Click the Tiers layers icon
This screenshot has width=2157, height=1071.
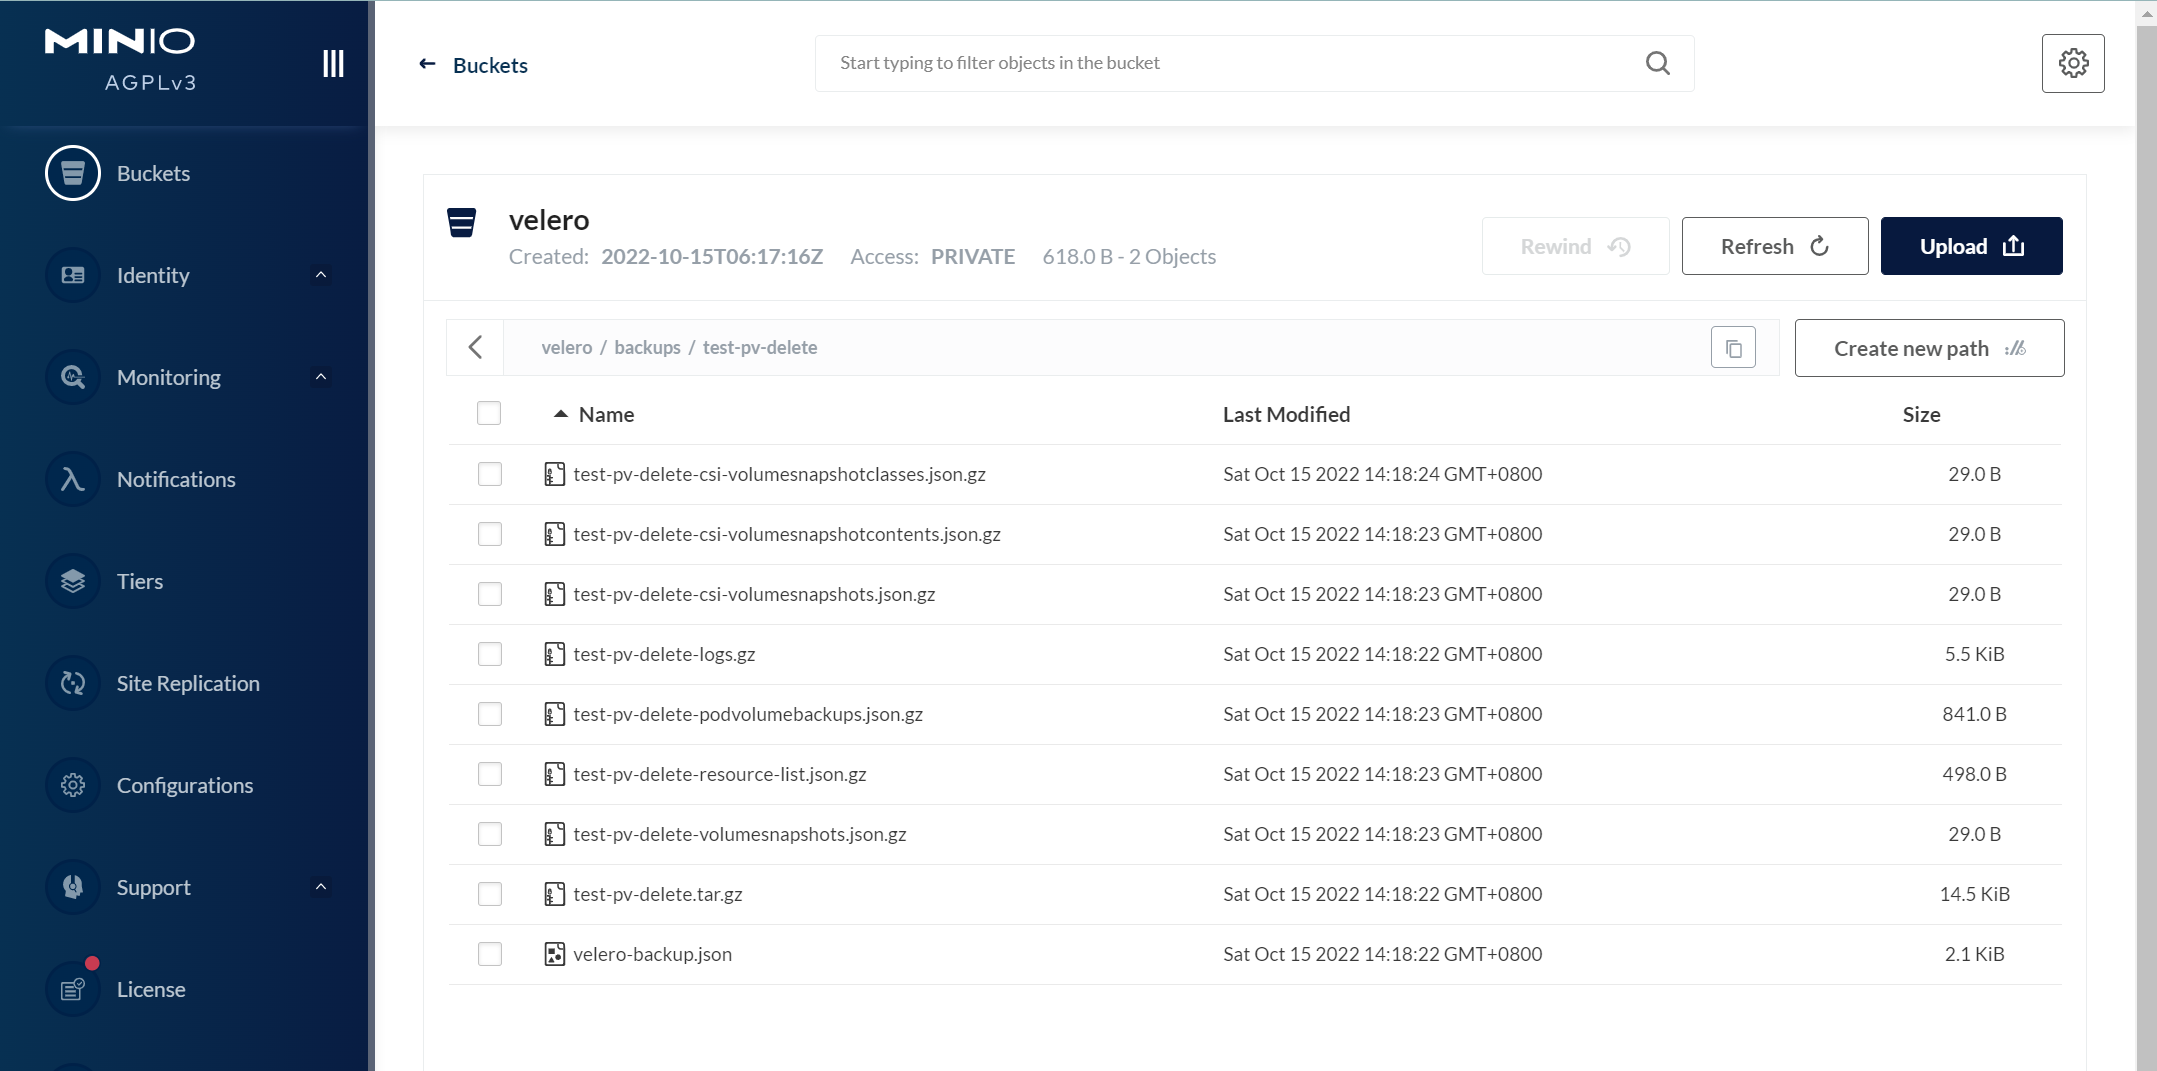click(73, 581)
